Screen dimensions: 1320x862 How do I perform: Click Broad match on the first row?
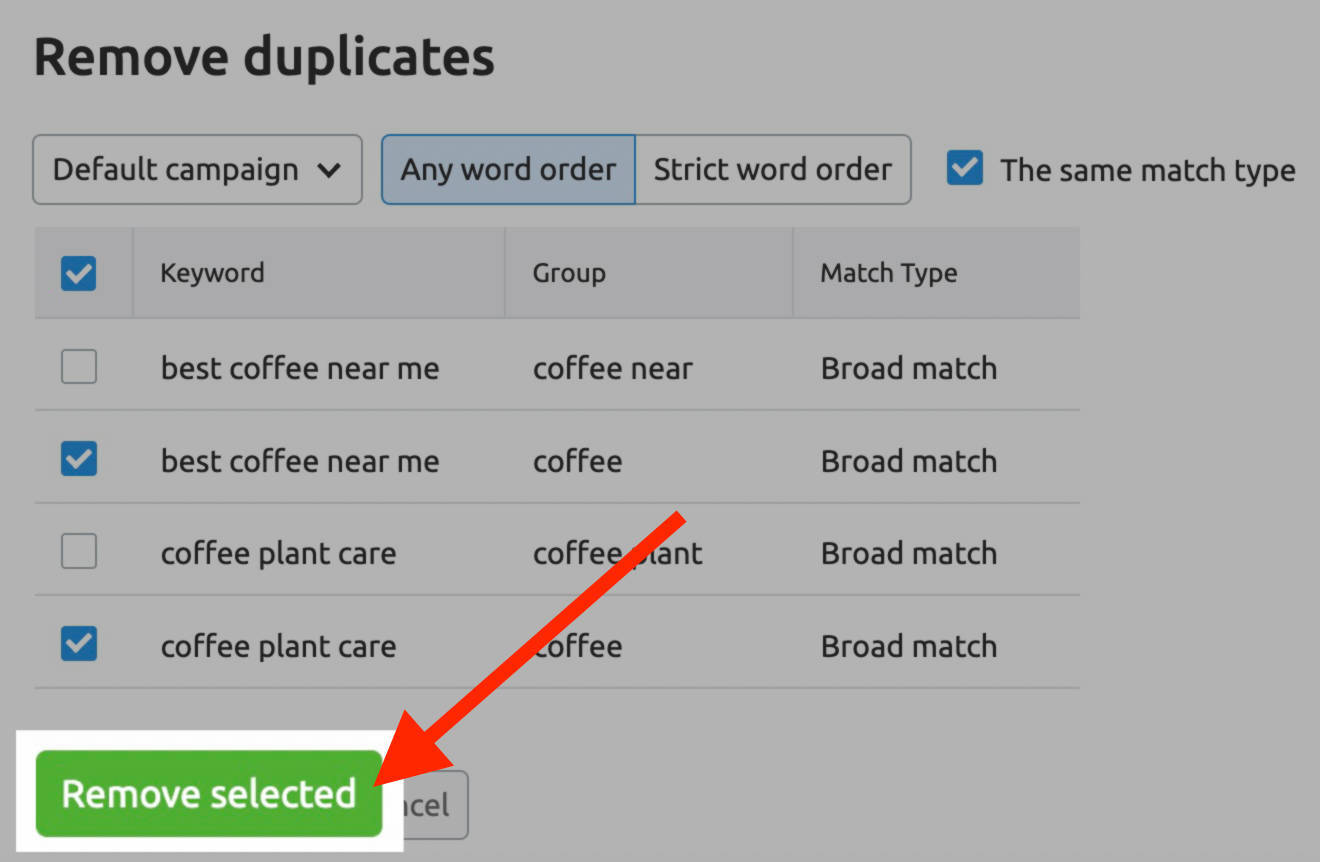908,367
